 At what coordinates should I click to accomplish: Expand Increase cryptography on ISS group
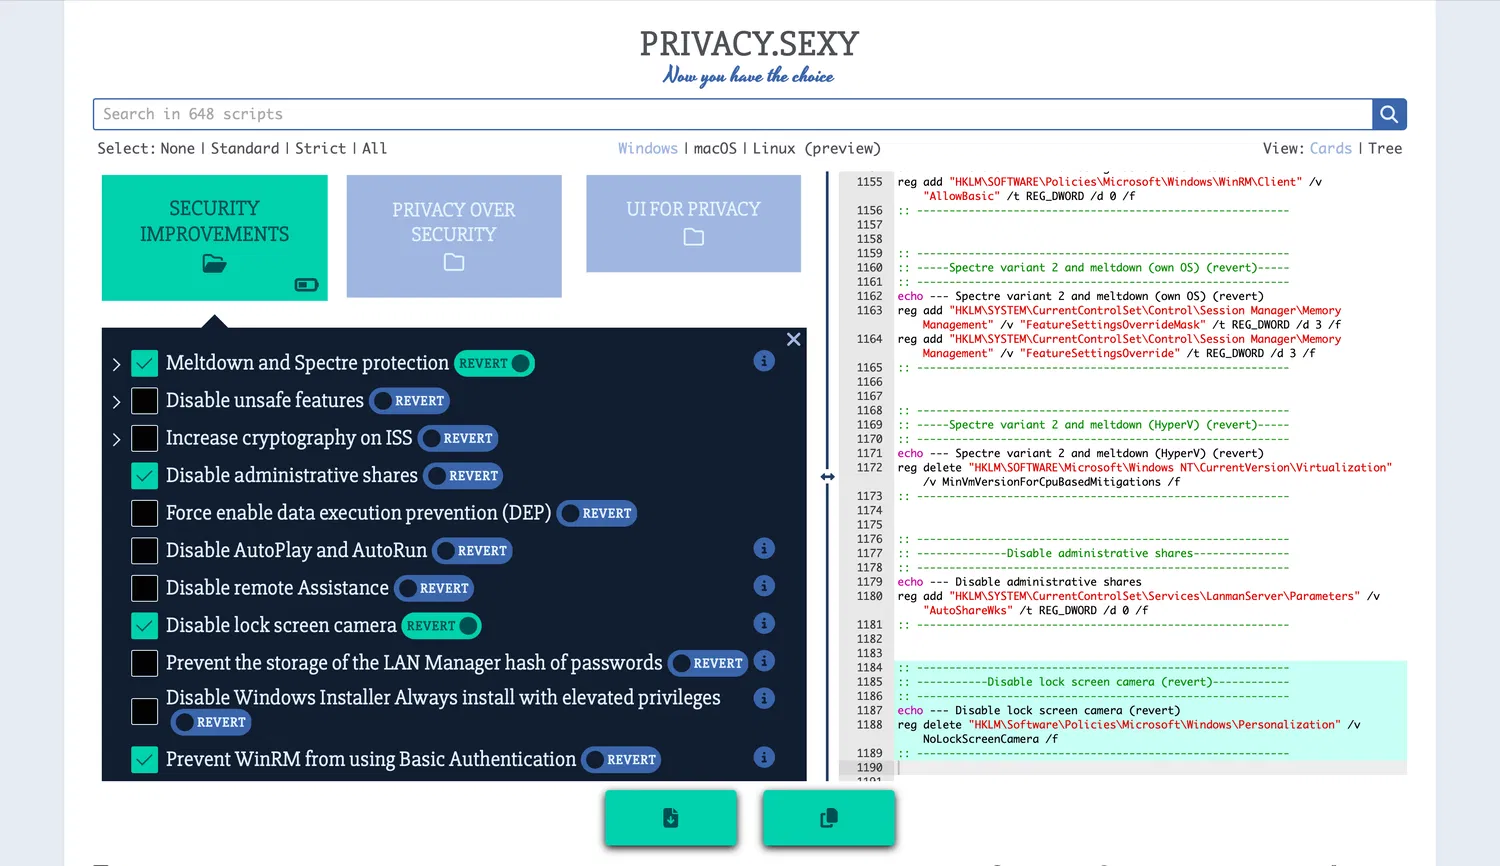coord(116,439)
